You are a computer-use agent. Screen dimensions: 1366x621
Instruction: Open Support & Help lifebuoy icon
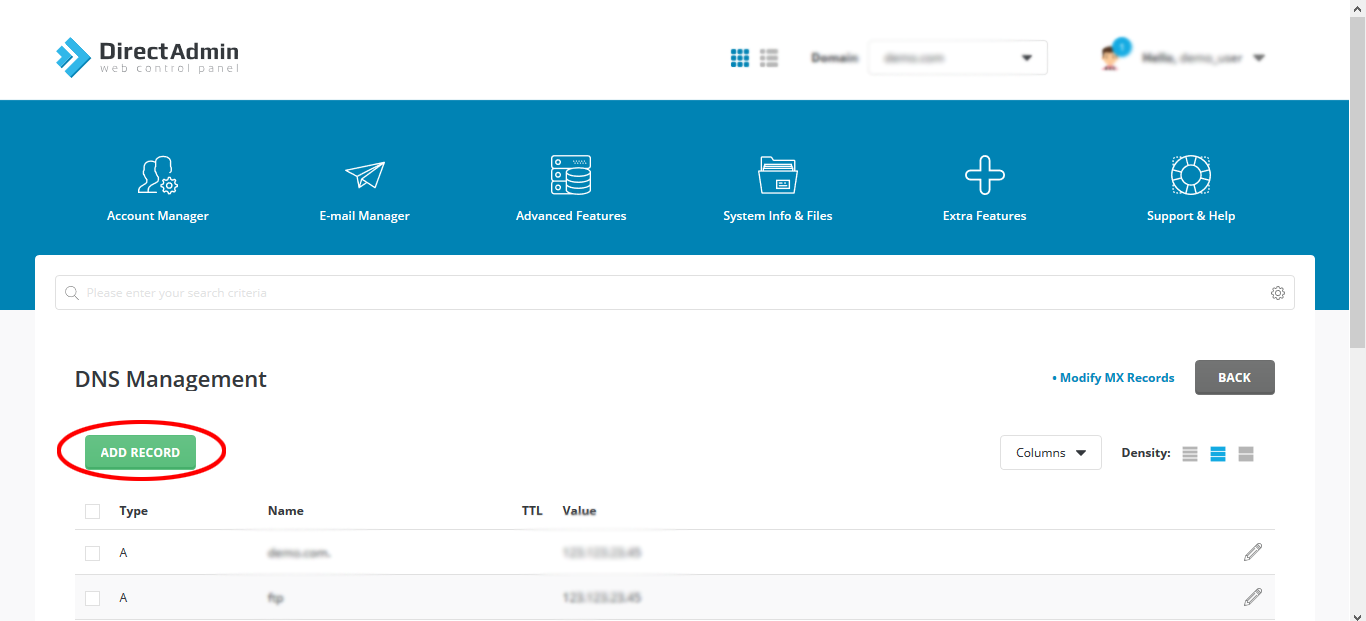(1191, 175)
